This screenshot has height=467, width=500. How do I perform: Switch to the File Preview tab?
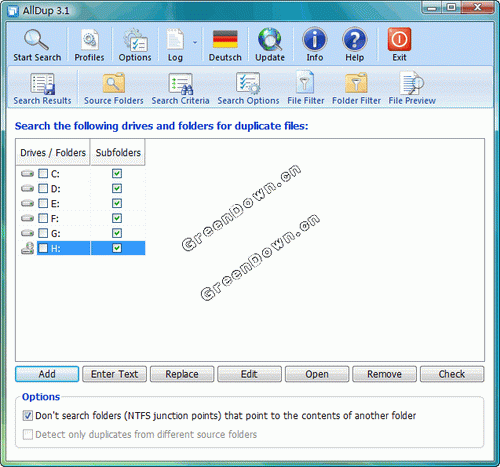click(412, 89)
